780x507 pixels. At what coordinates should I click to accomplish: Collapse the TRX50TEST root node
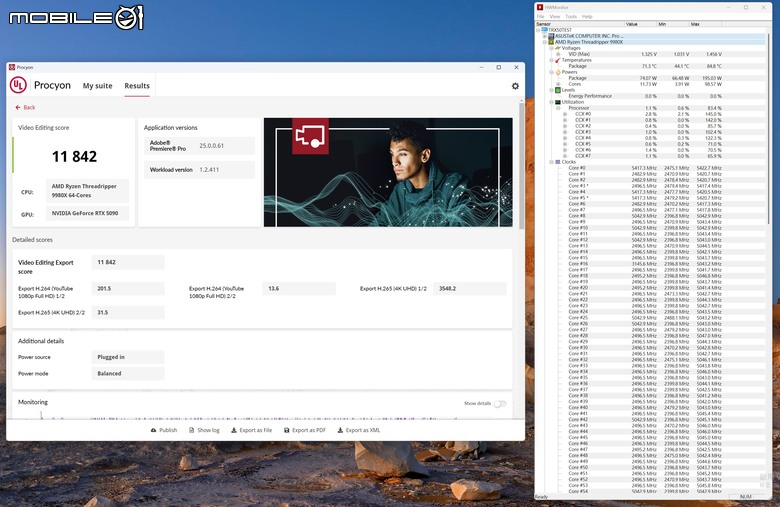[538, 30]
